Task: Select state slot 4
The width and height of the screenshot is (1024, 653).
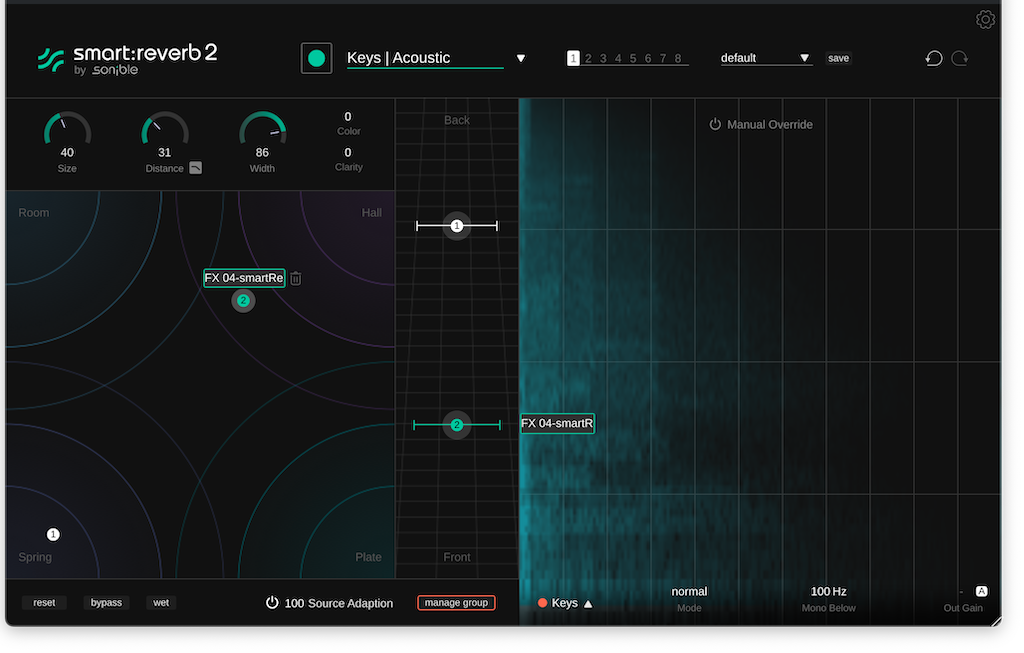Action: [618, 58]
